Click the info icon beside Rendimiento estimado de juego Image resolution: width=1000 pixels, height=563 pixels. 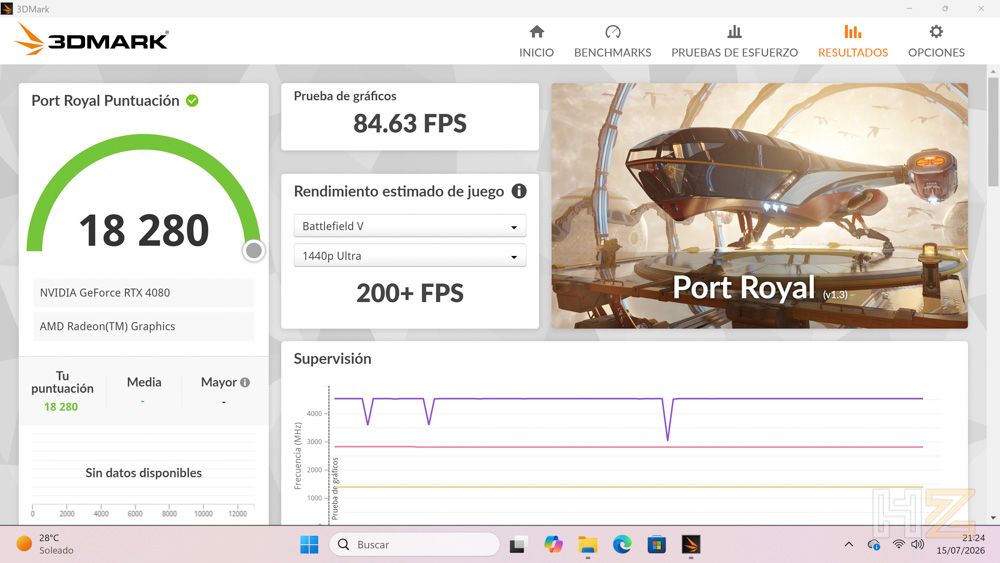tap(519, 191)
